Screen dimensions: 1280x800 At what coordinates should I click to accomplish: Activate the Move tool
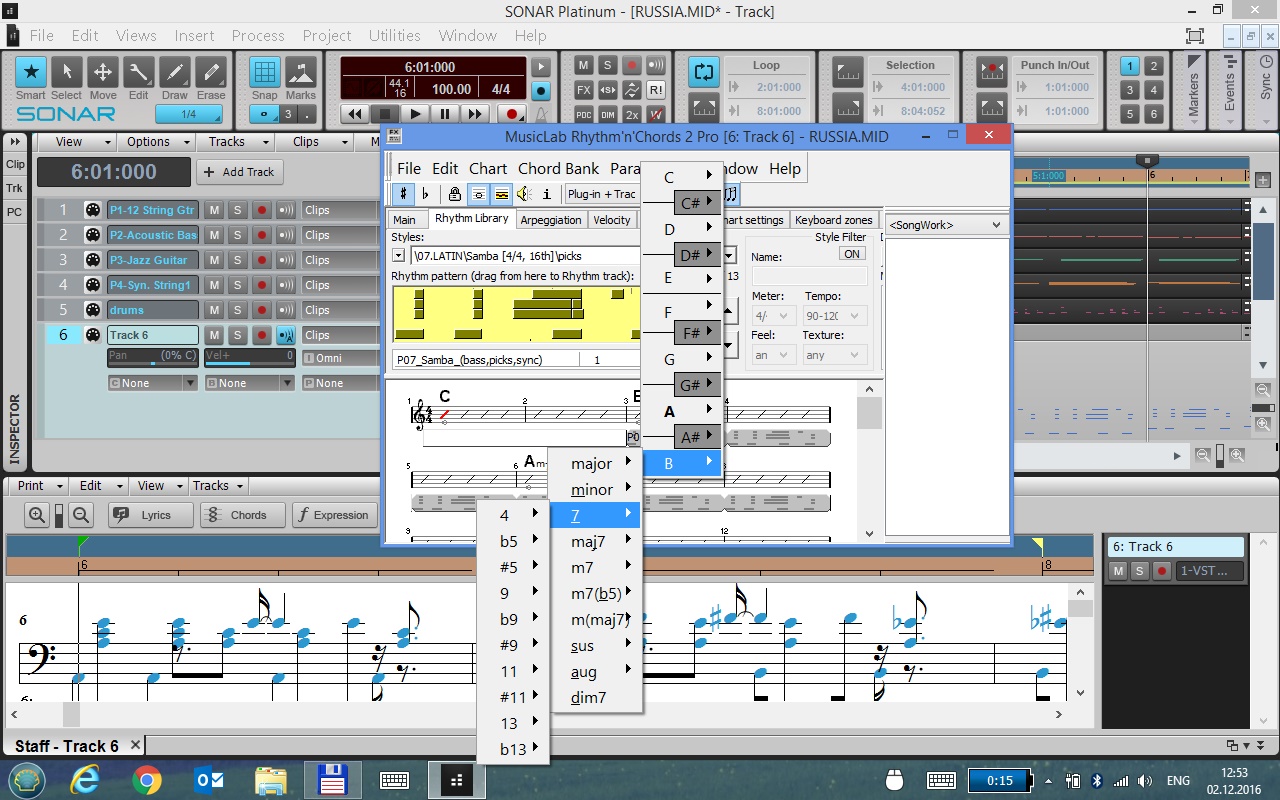102,73
